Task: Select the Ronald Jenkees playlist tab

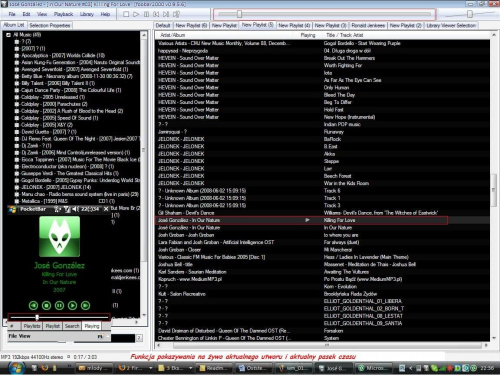Action: pos(368,26)
